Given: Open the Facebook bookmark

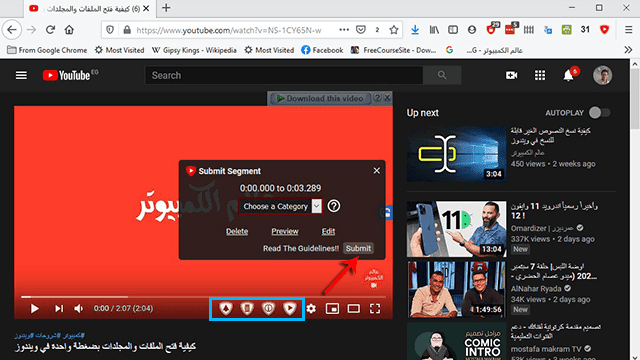Looking at the screenshot, I should click(322, 50).
